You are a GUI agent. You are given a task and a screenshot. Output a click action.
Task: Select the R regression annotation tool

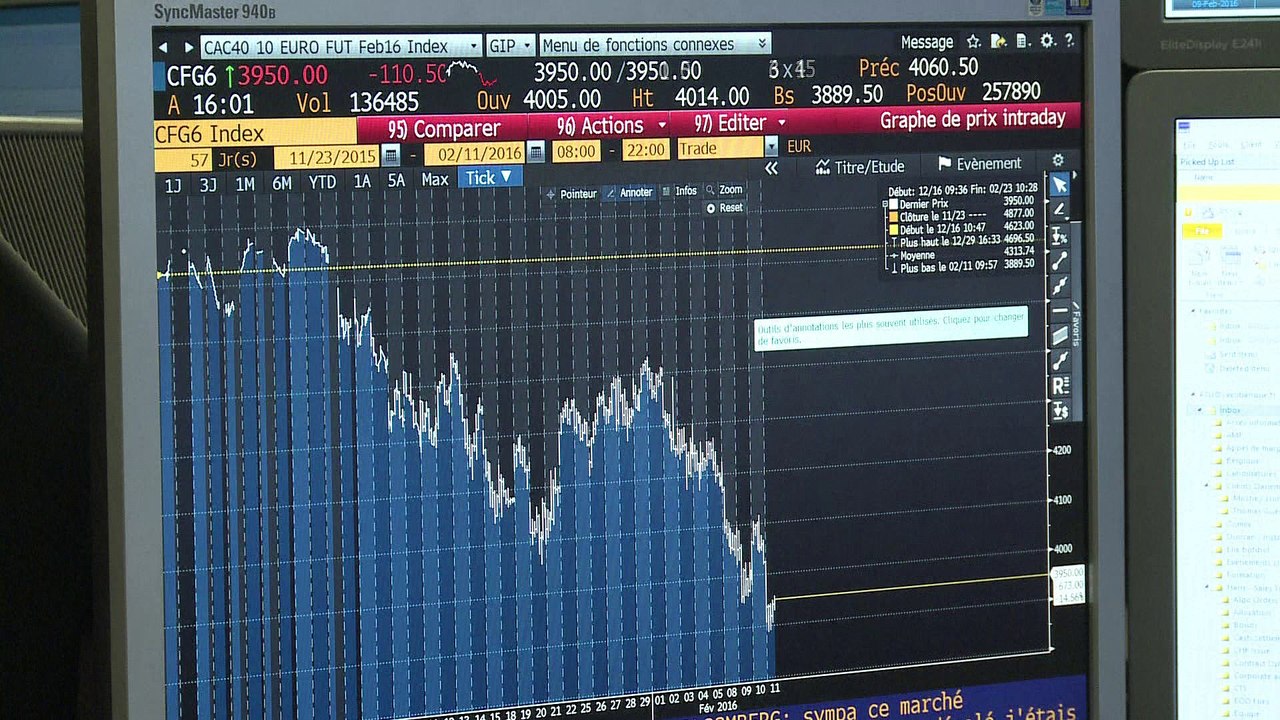1060,385
